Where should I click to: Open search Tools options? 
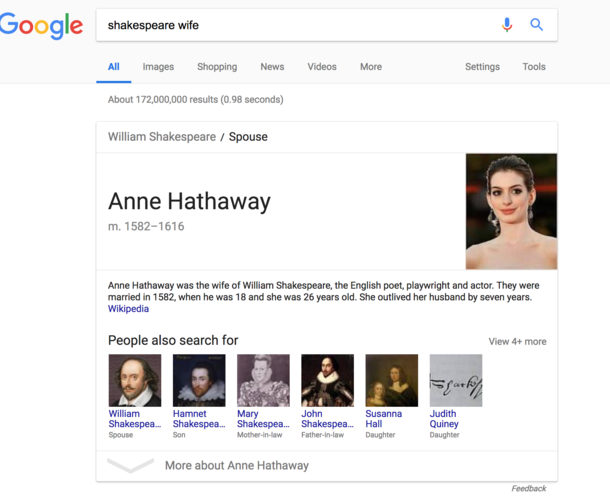point(534,67)
